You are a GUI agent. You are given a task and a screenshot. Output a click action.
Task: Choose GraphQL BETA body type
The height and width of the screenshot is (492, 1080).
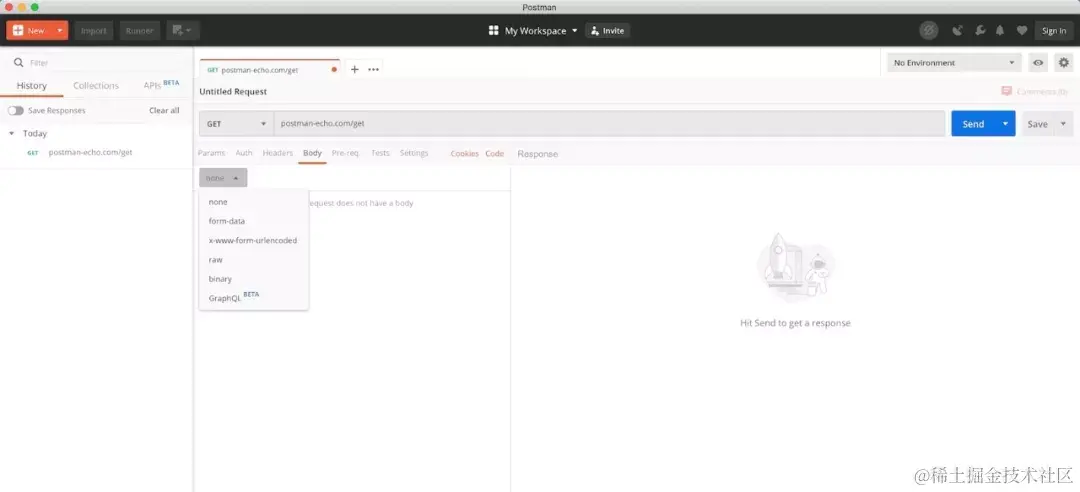click(253, 298)
